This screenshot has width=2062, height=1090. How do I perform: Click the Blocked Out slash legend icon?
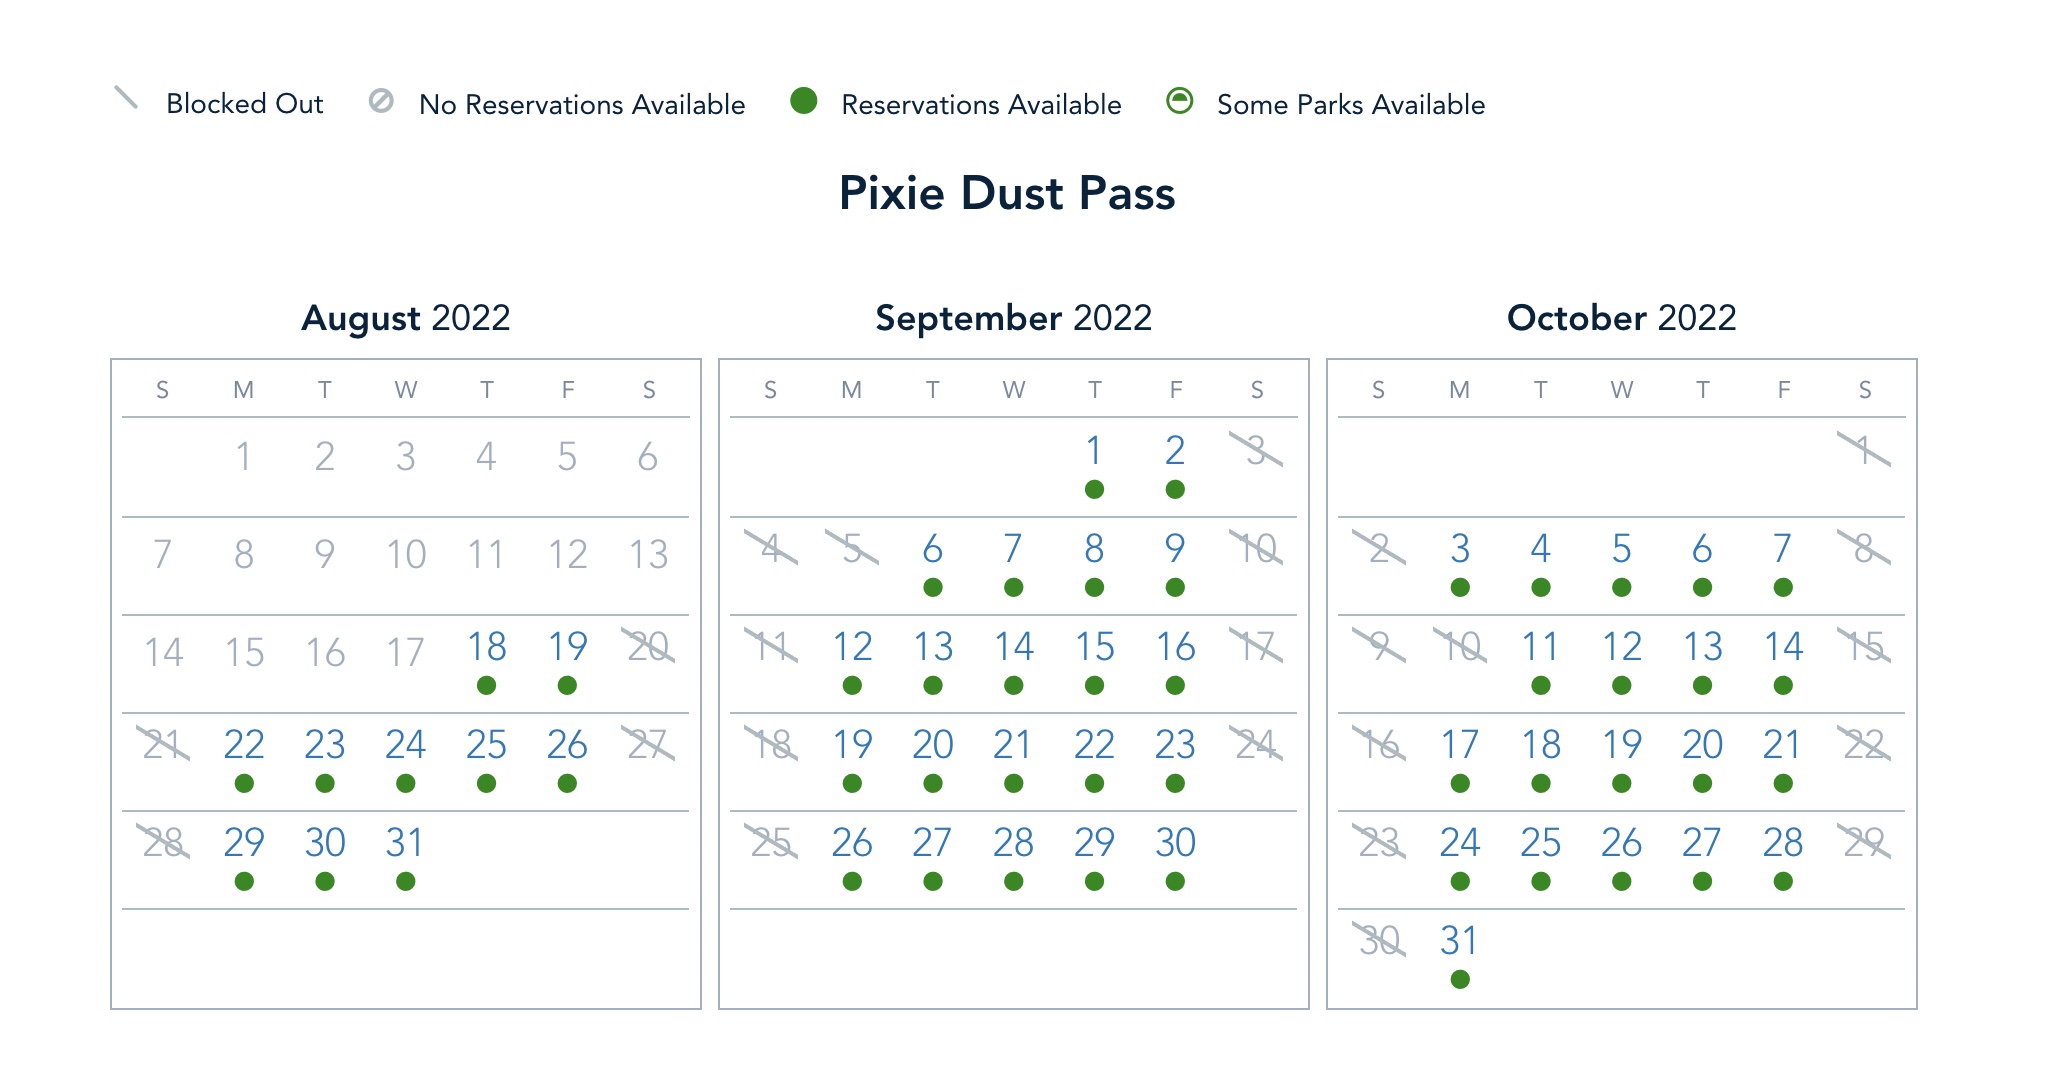pos(126,98)
